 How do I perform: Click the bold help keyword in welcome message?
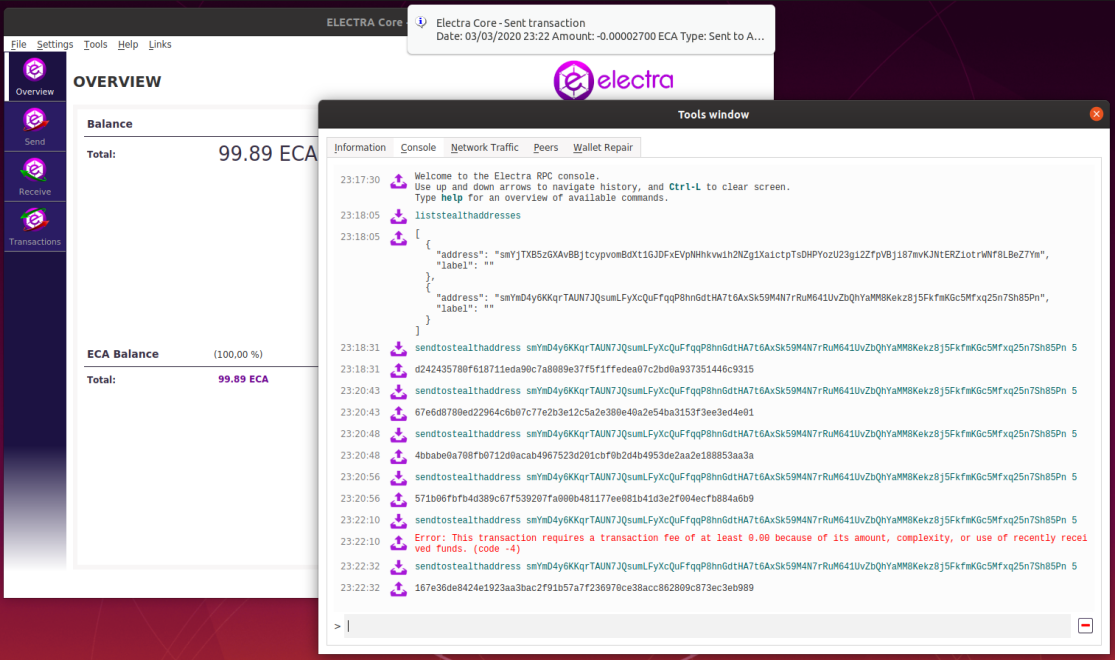click(x=452, y=198)
